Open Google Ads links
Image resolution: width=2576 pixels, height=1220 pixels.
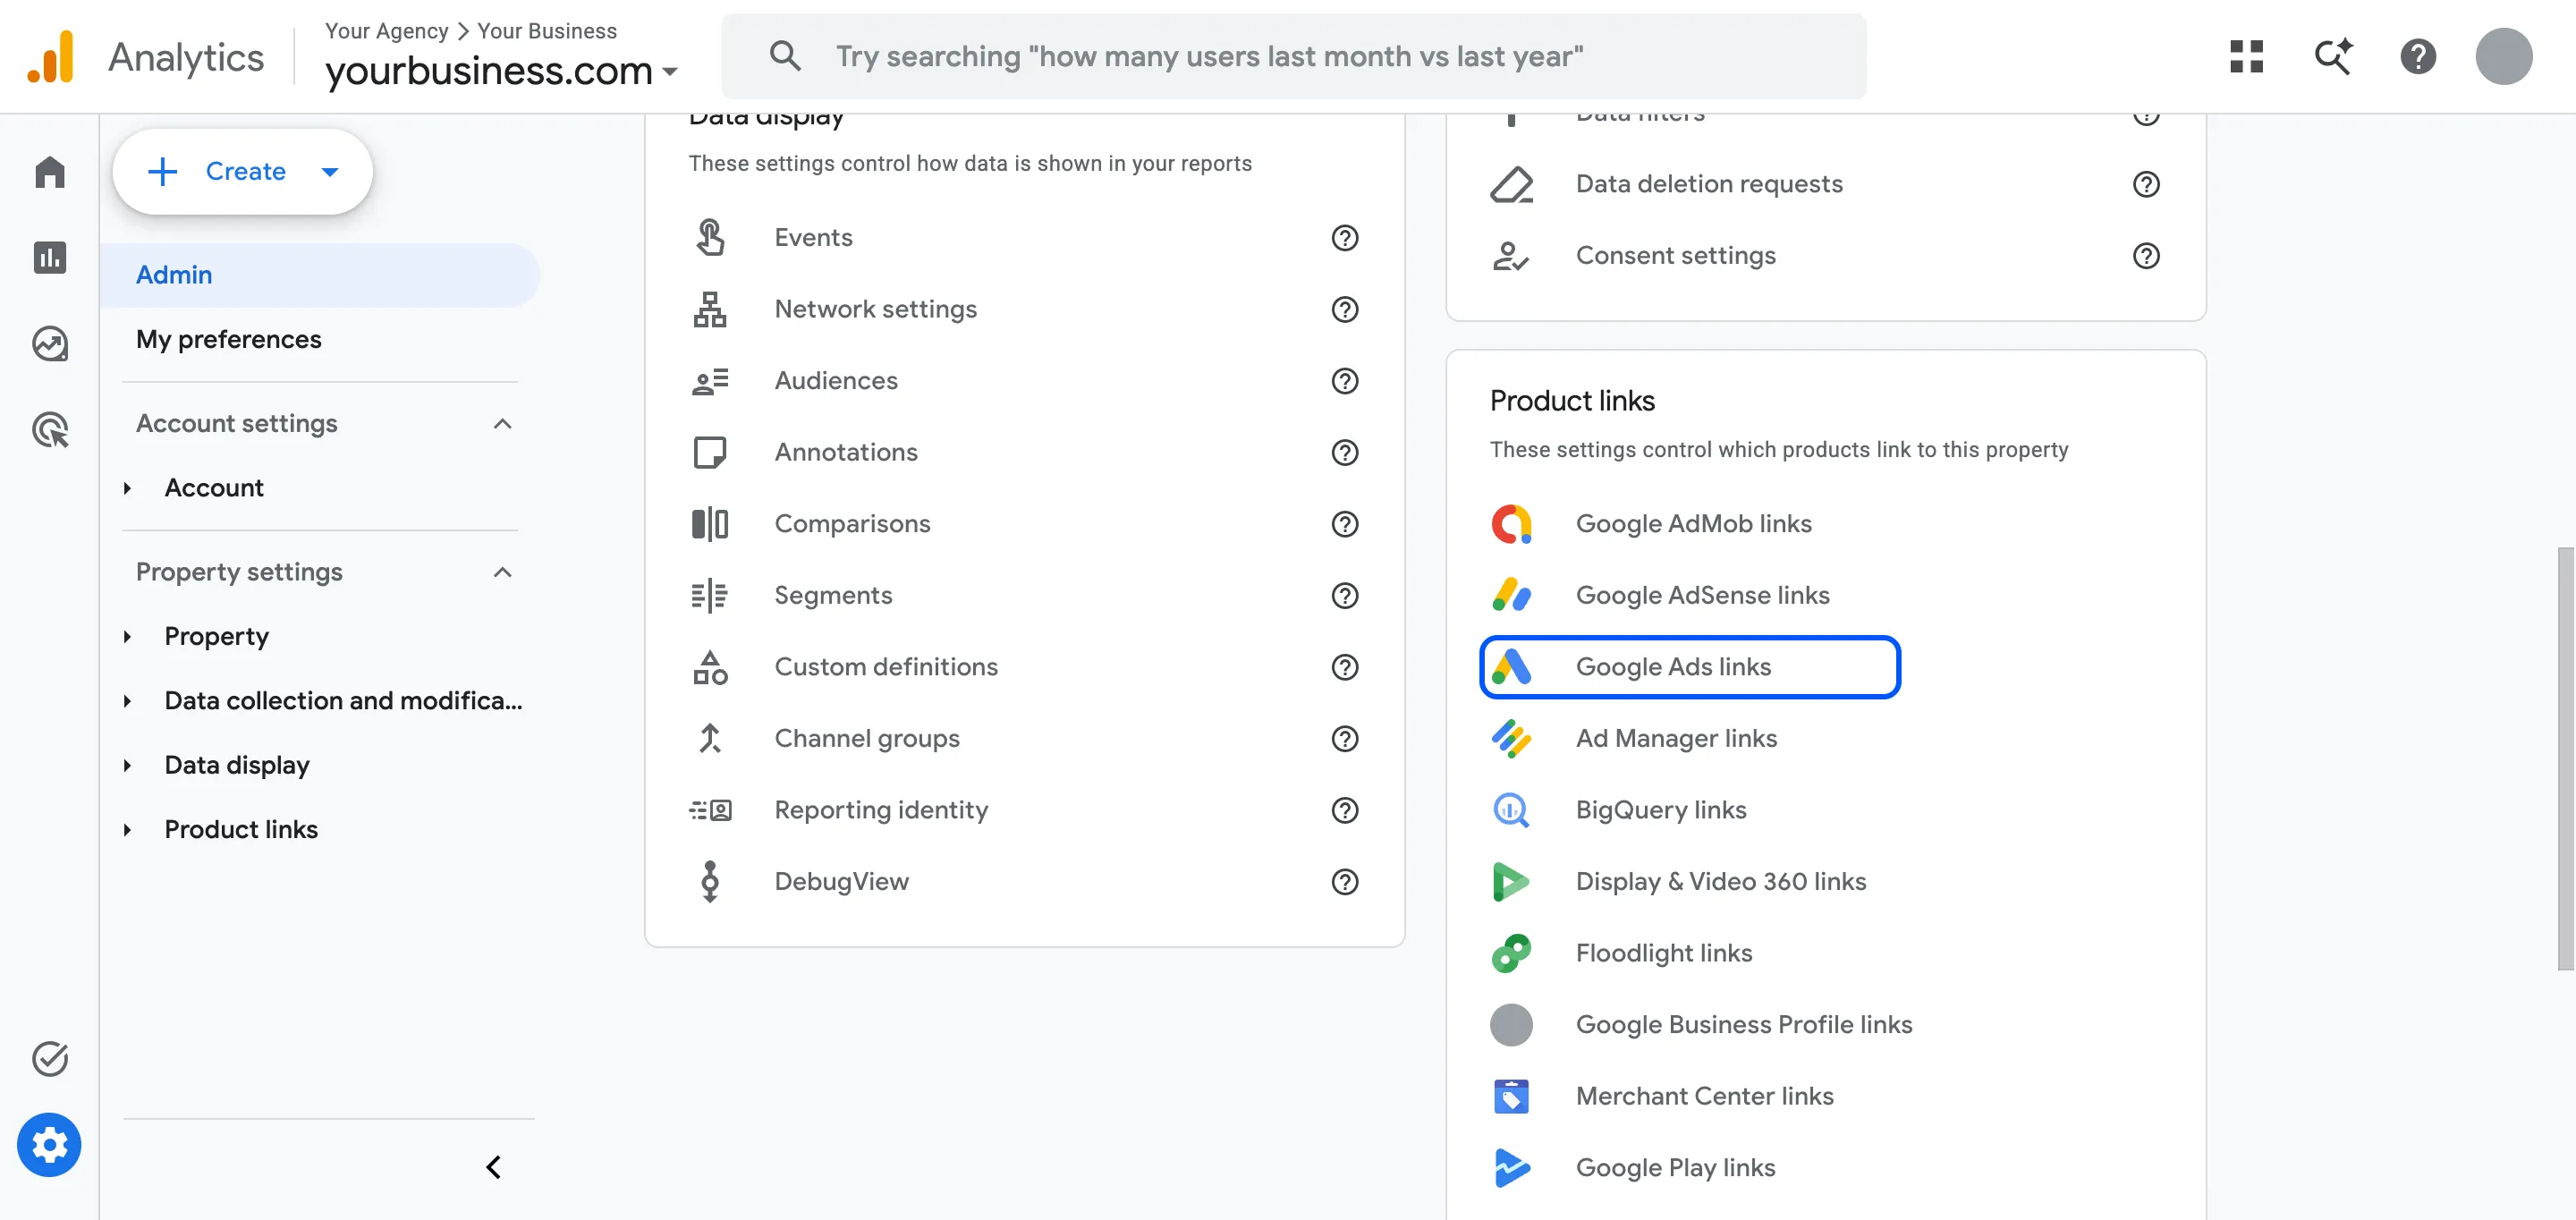1689,666
